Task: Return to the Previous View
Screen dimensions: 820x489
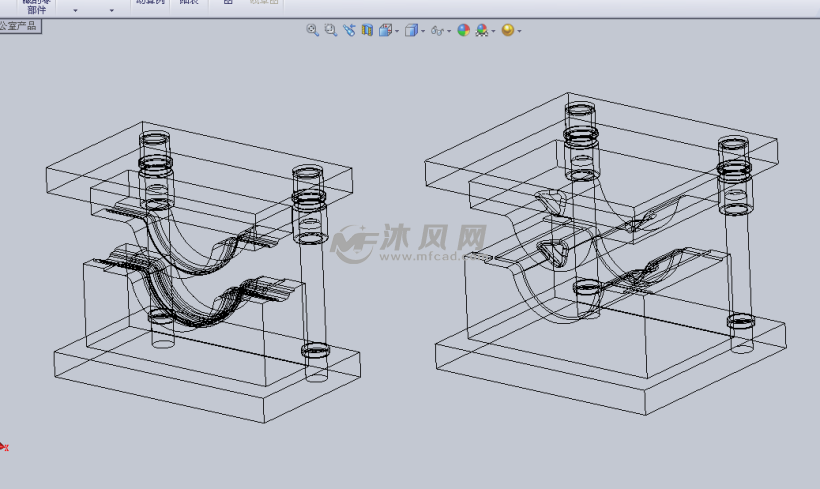Action: coord(349,30)
